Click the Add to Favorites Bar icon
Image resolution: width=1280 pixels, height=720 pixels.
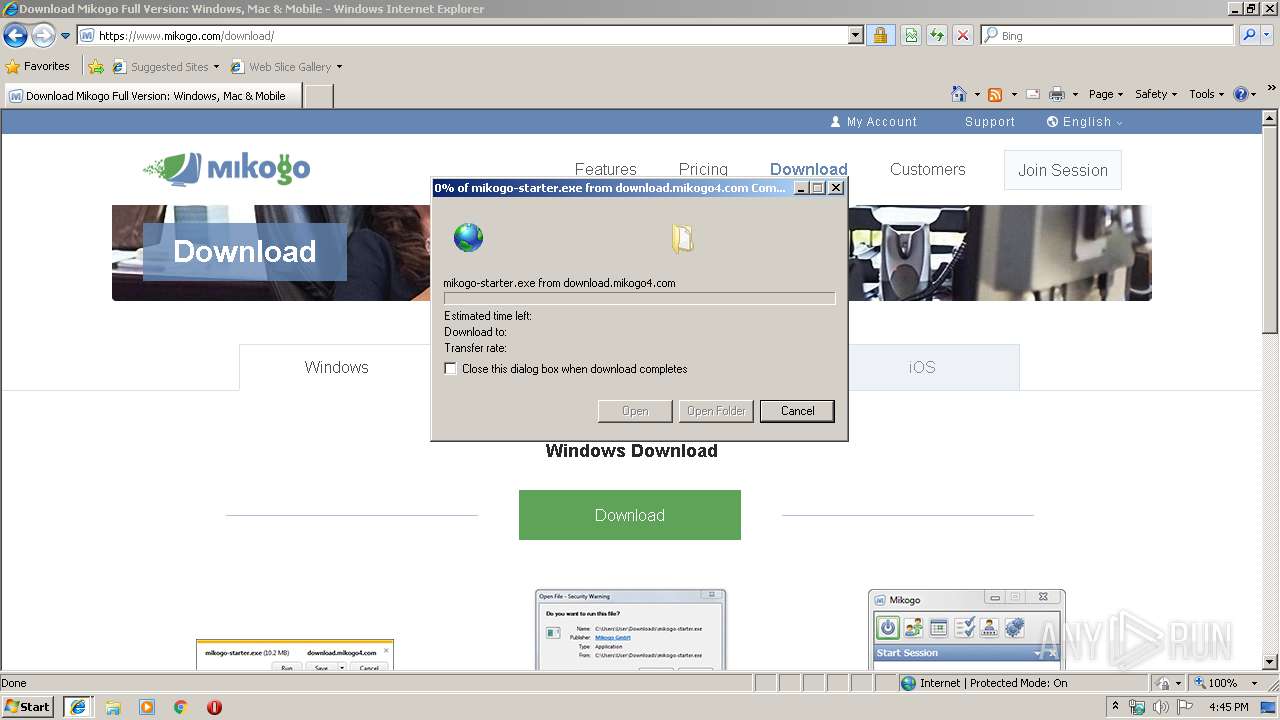click(95, 67)
